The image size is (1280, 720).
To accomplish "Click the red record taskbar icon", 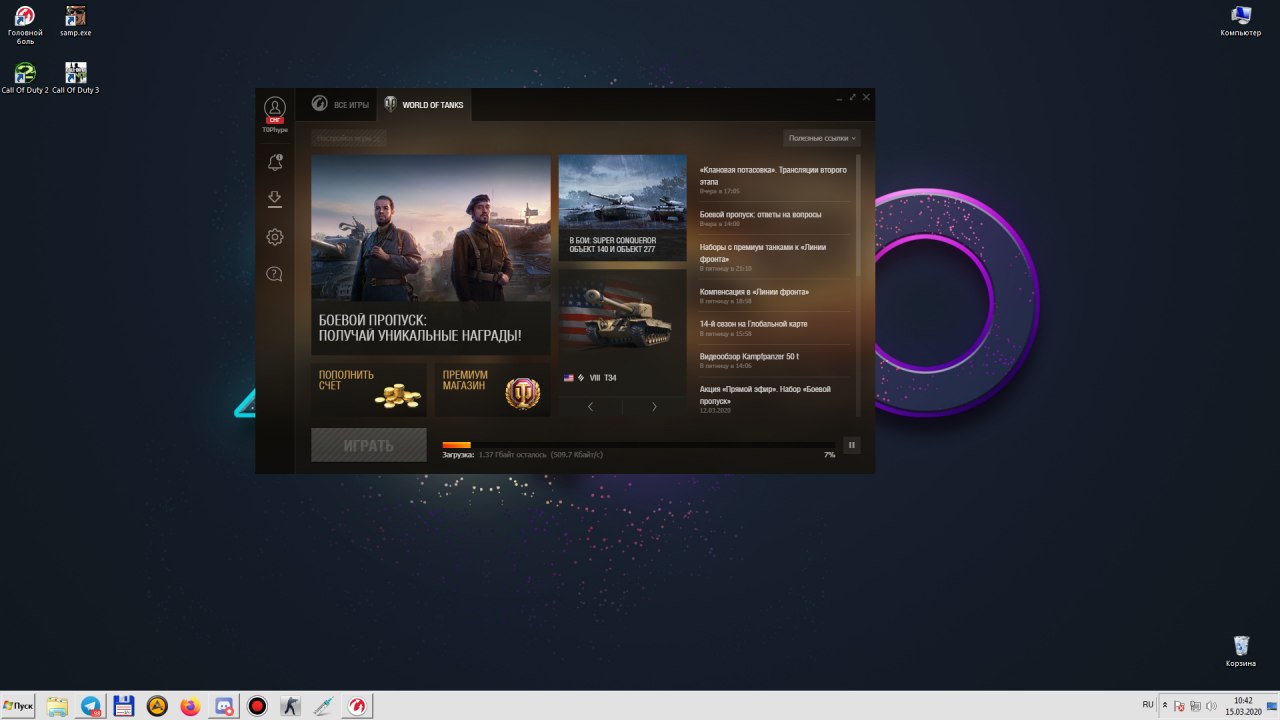I will coord(257,706).
